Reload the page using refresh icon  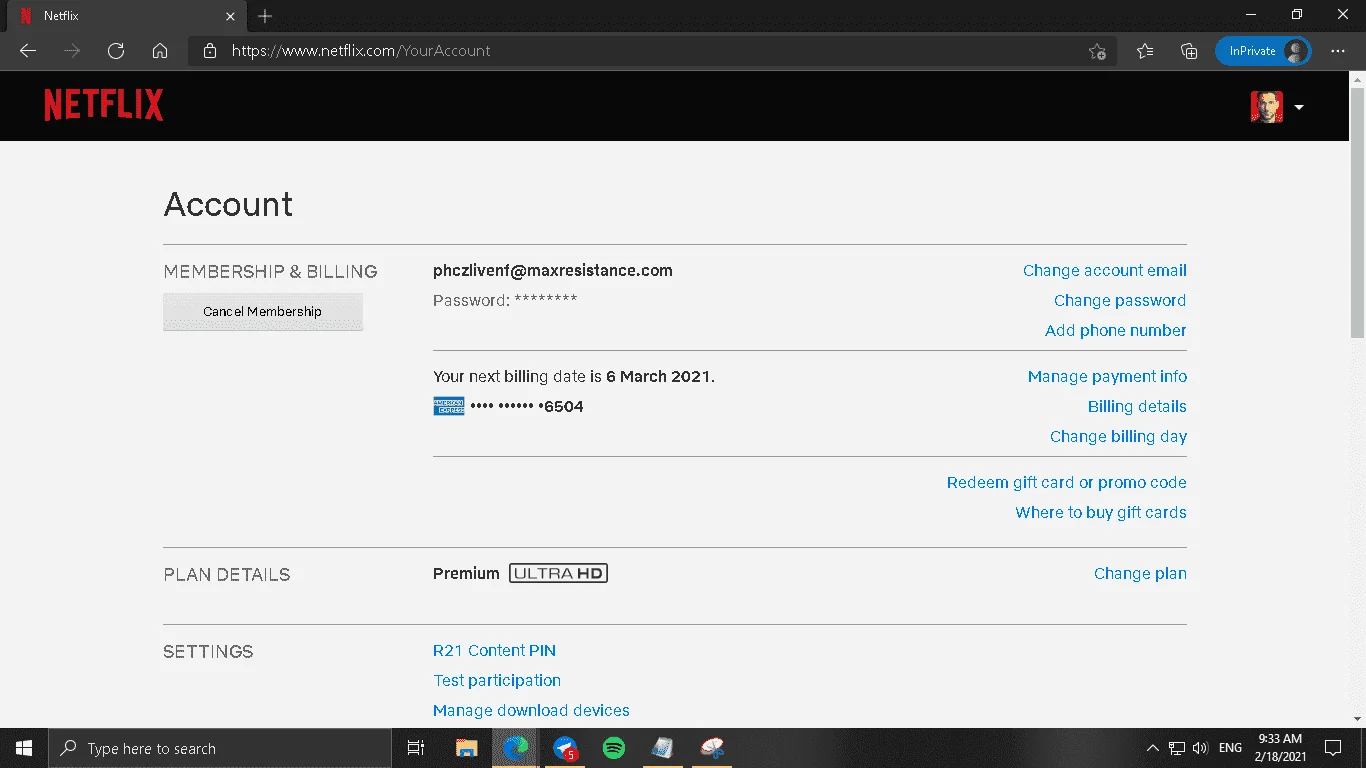tap(115, 51)
